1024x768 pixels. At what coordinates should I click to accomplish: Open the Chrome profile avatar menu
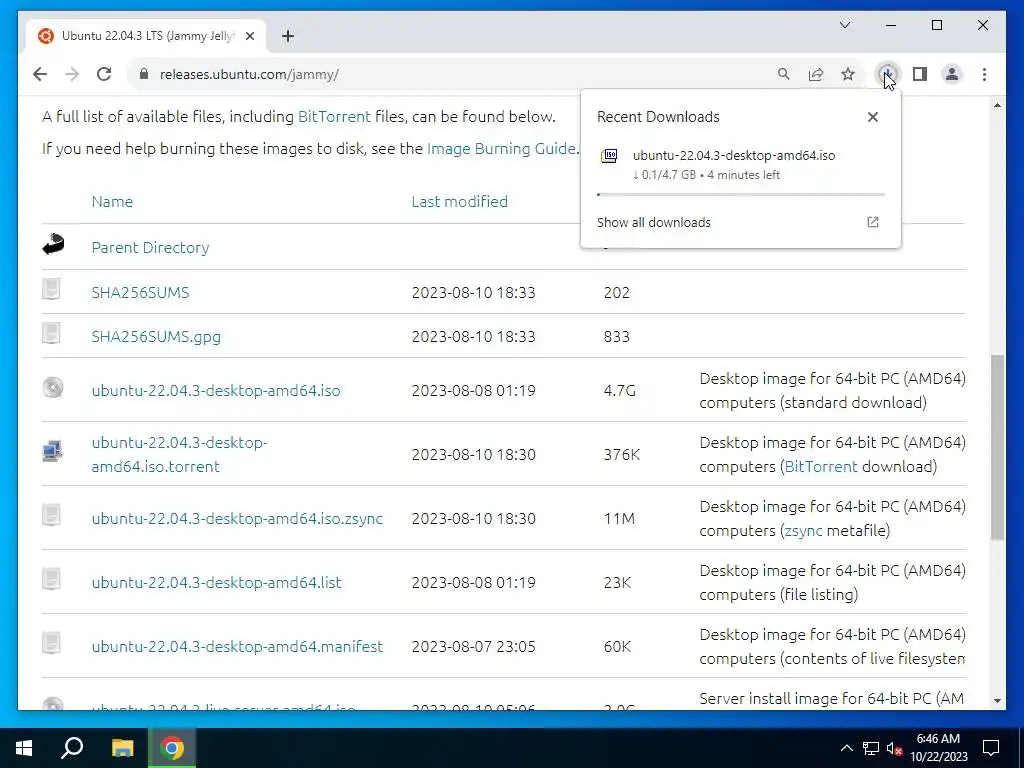point(952,74)
